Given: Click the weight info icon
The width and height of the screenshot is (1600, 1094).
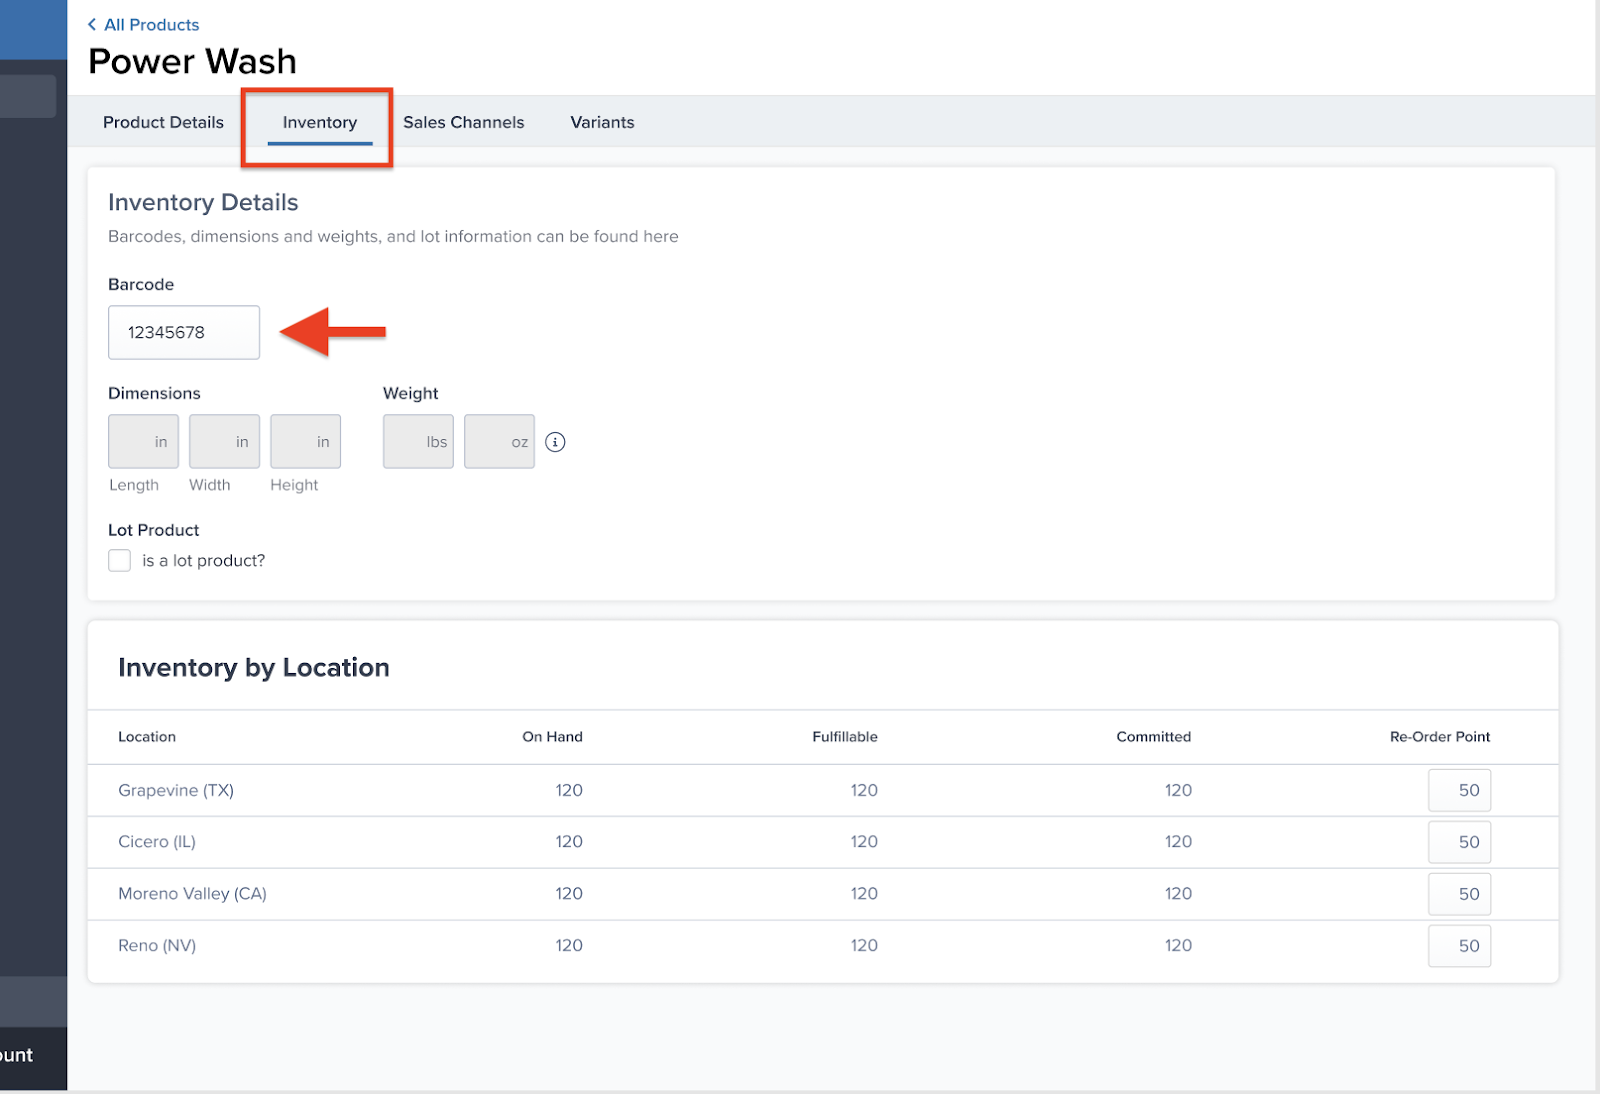Looking at the screenshot, I should [x=555, y=442].
